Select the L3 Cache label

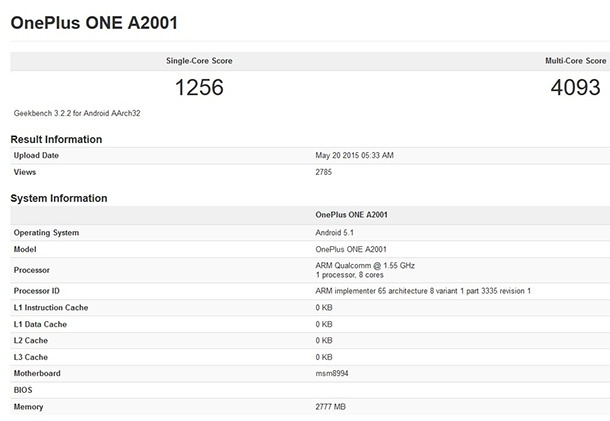click(31, 357)
